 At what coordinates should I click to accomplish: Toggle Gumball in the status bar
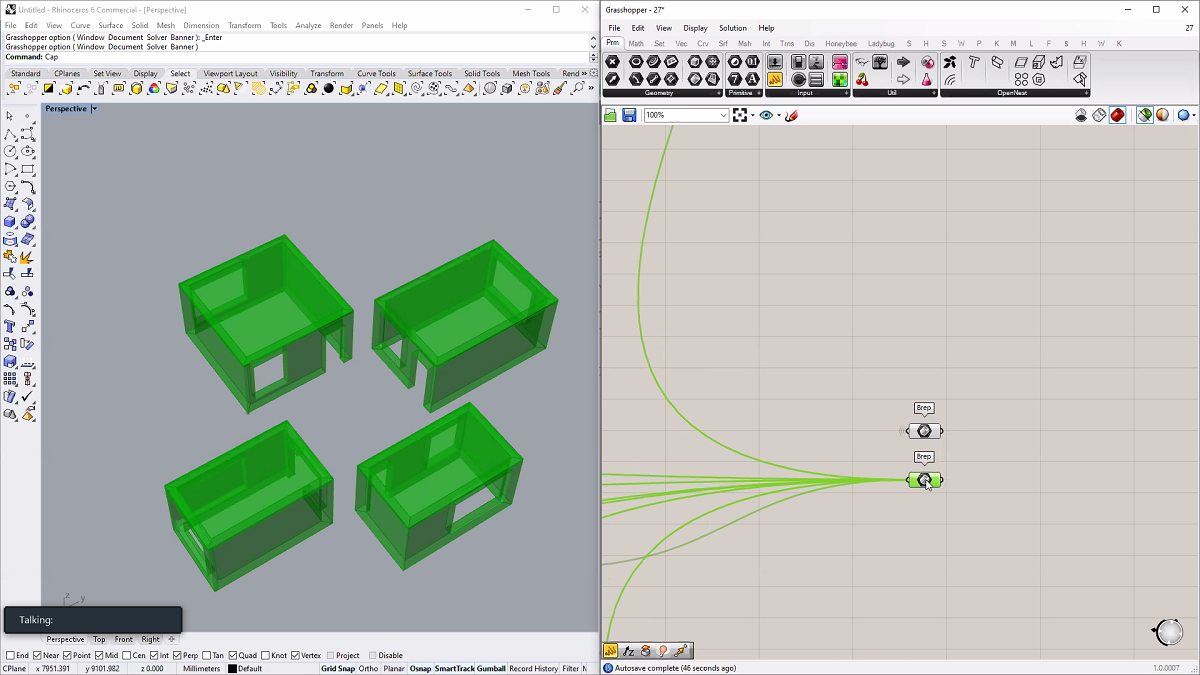pyautogui.click(x=490, y=669)
